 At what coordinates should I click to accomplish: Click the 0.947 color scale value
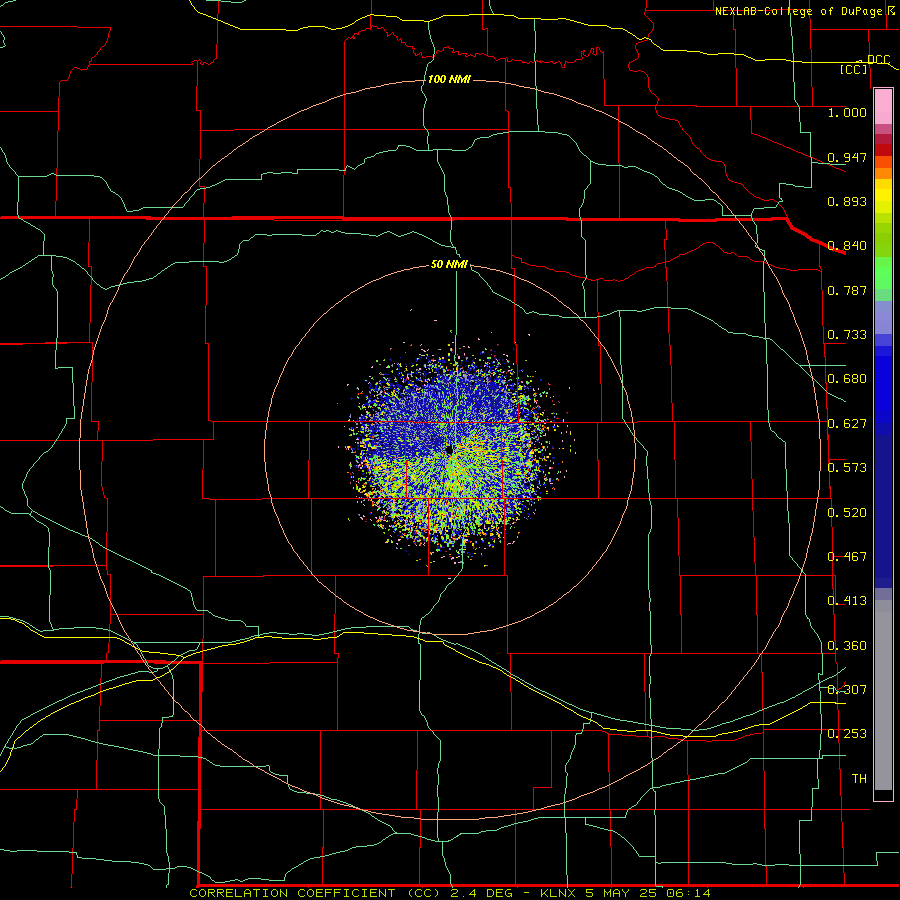click(847, 157)
